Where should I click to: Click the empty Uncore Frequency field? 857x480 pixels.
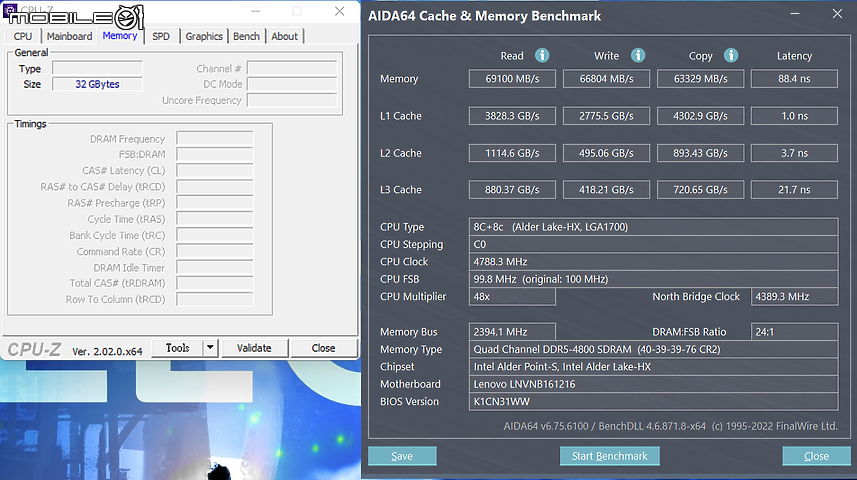(292, 101)
